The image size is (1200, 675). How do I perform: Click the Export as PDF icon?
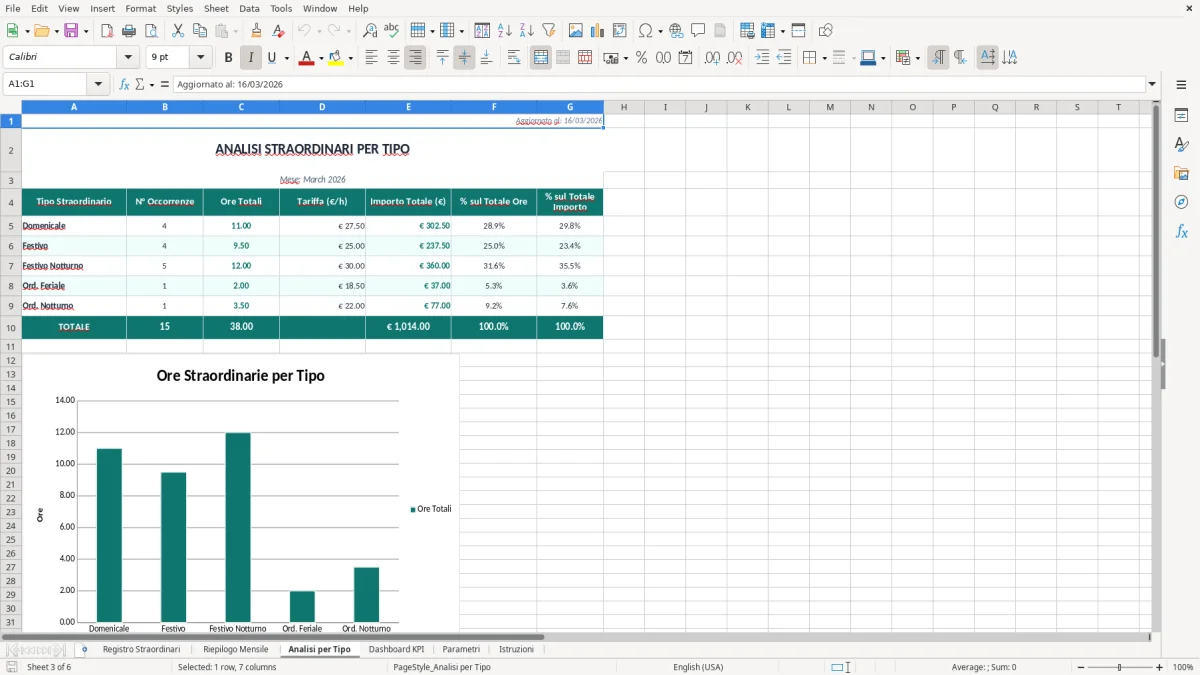point(106,31)
